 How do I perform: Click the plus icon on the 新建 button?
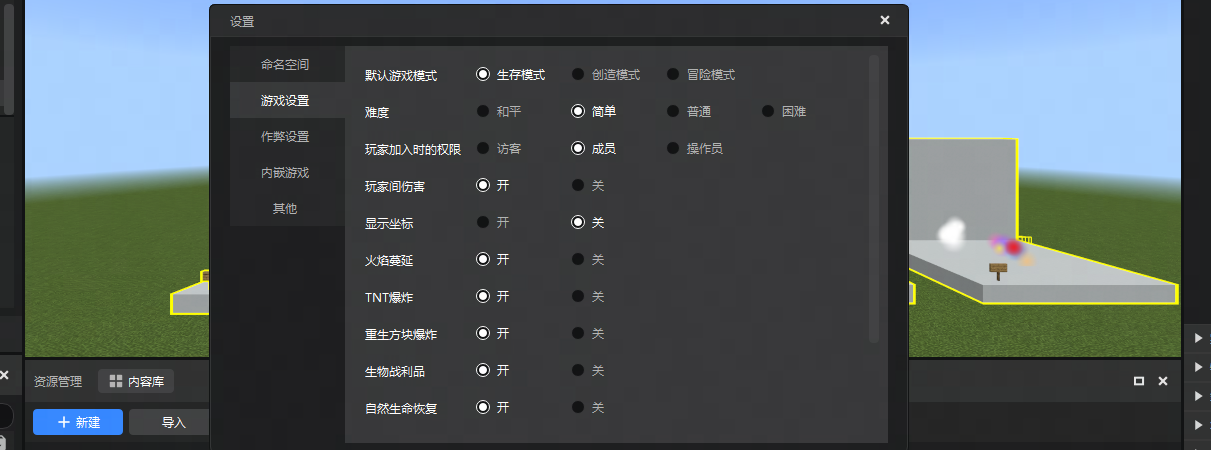[64, 422]
